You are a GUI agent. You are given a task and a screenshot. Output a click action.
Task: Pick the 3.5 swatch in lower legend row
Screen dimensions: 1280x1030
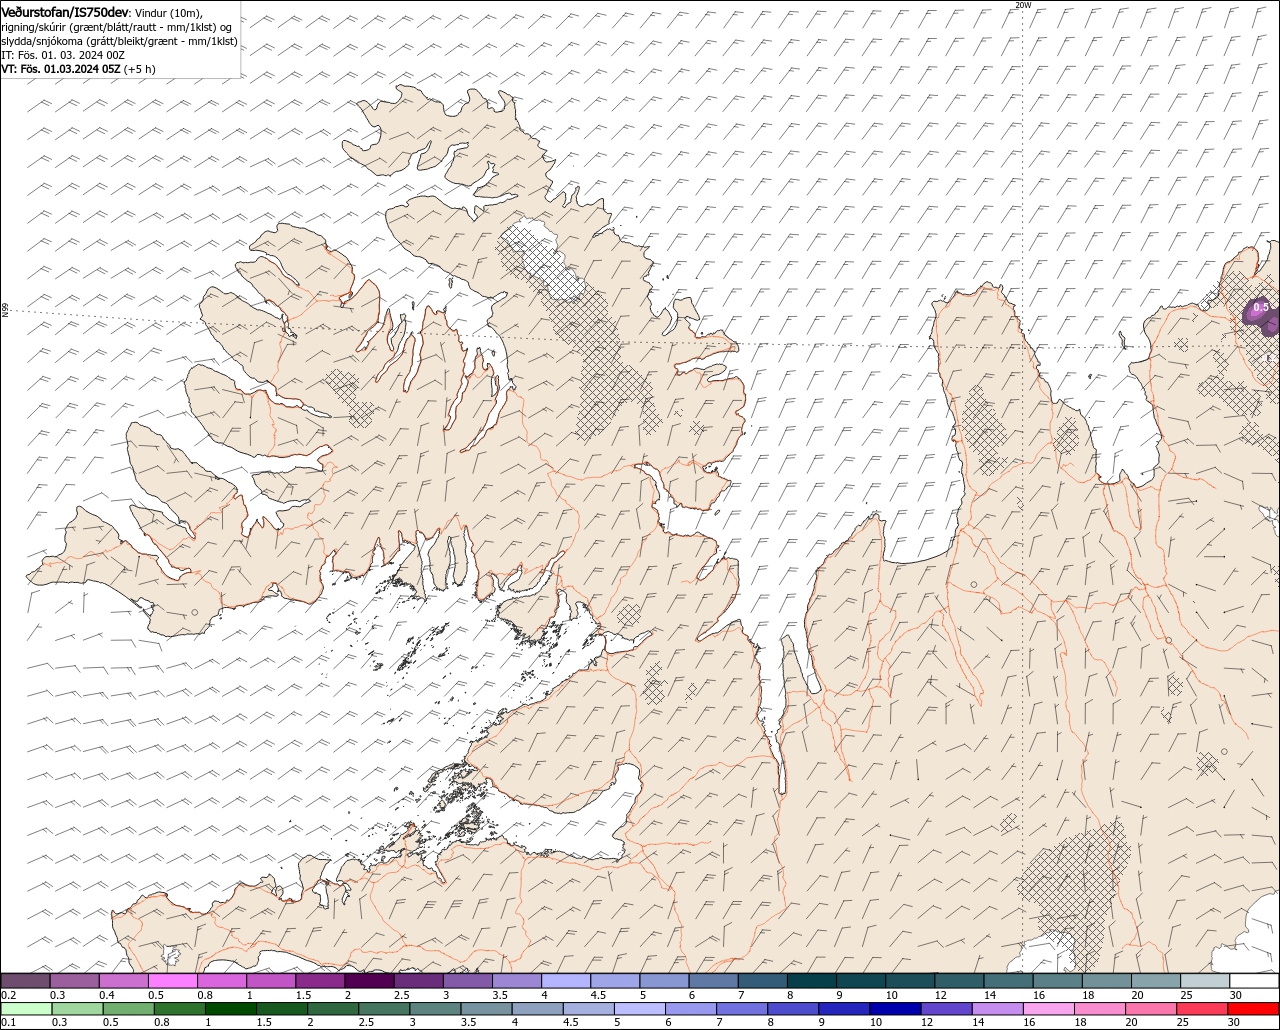click(x=487, y=1008)
